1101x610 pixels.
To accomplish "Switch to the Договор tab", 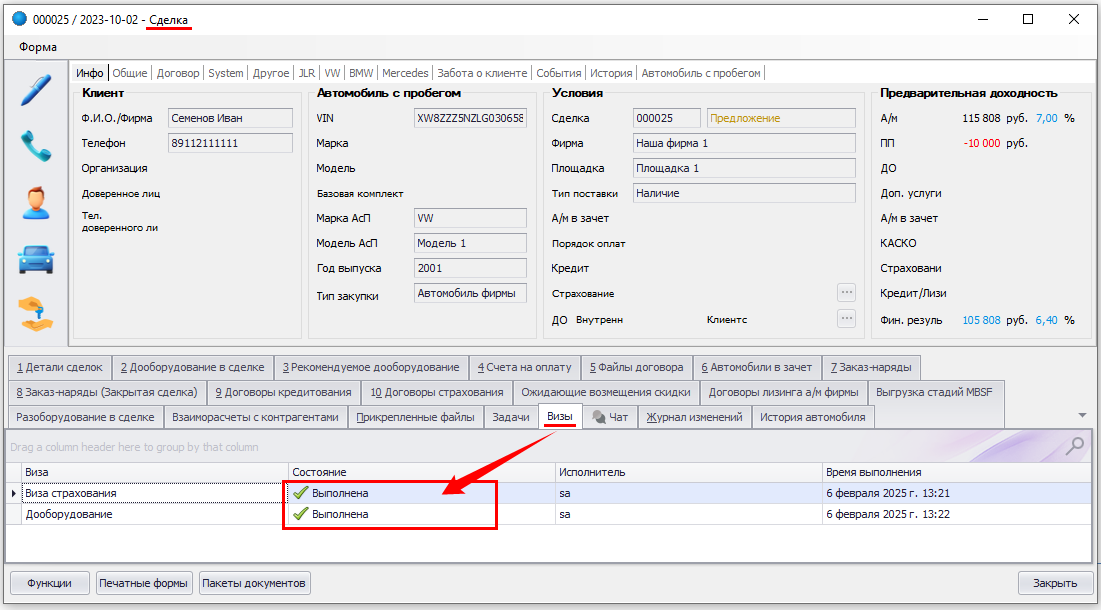I will coord(178,73).
